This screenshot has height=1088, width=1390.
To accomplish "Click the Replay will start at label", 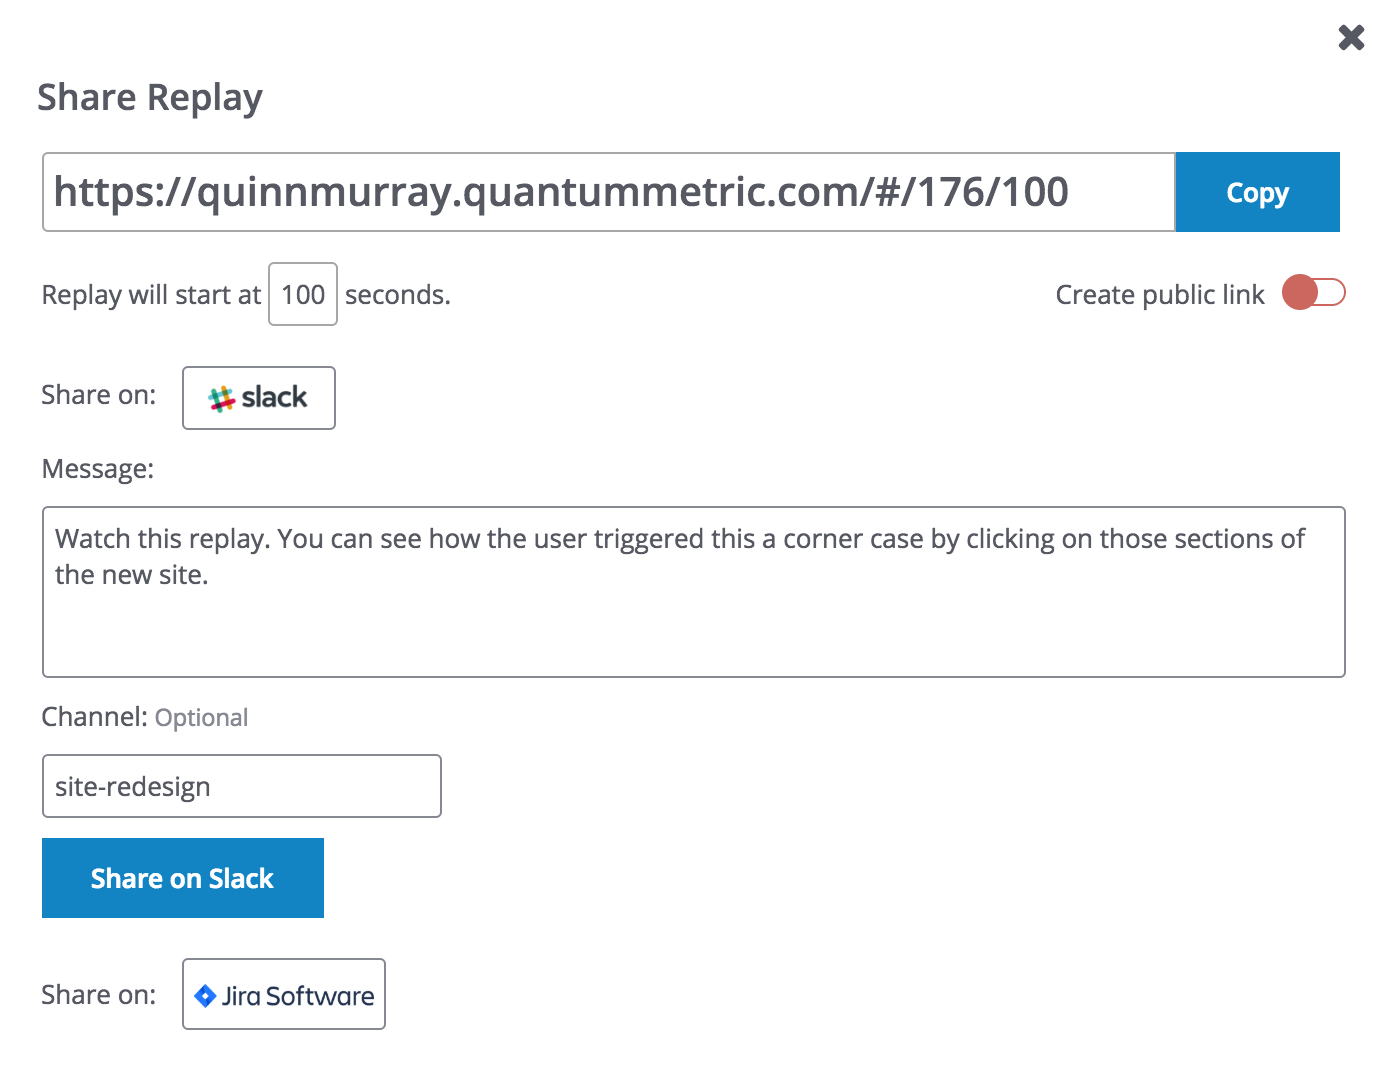I will (151, 295).
